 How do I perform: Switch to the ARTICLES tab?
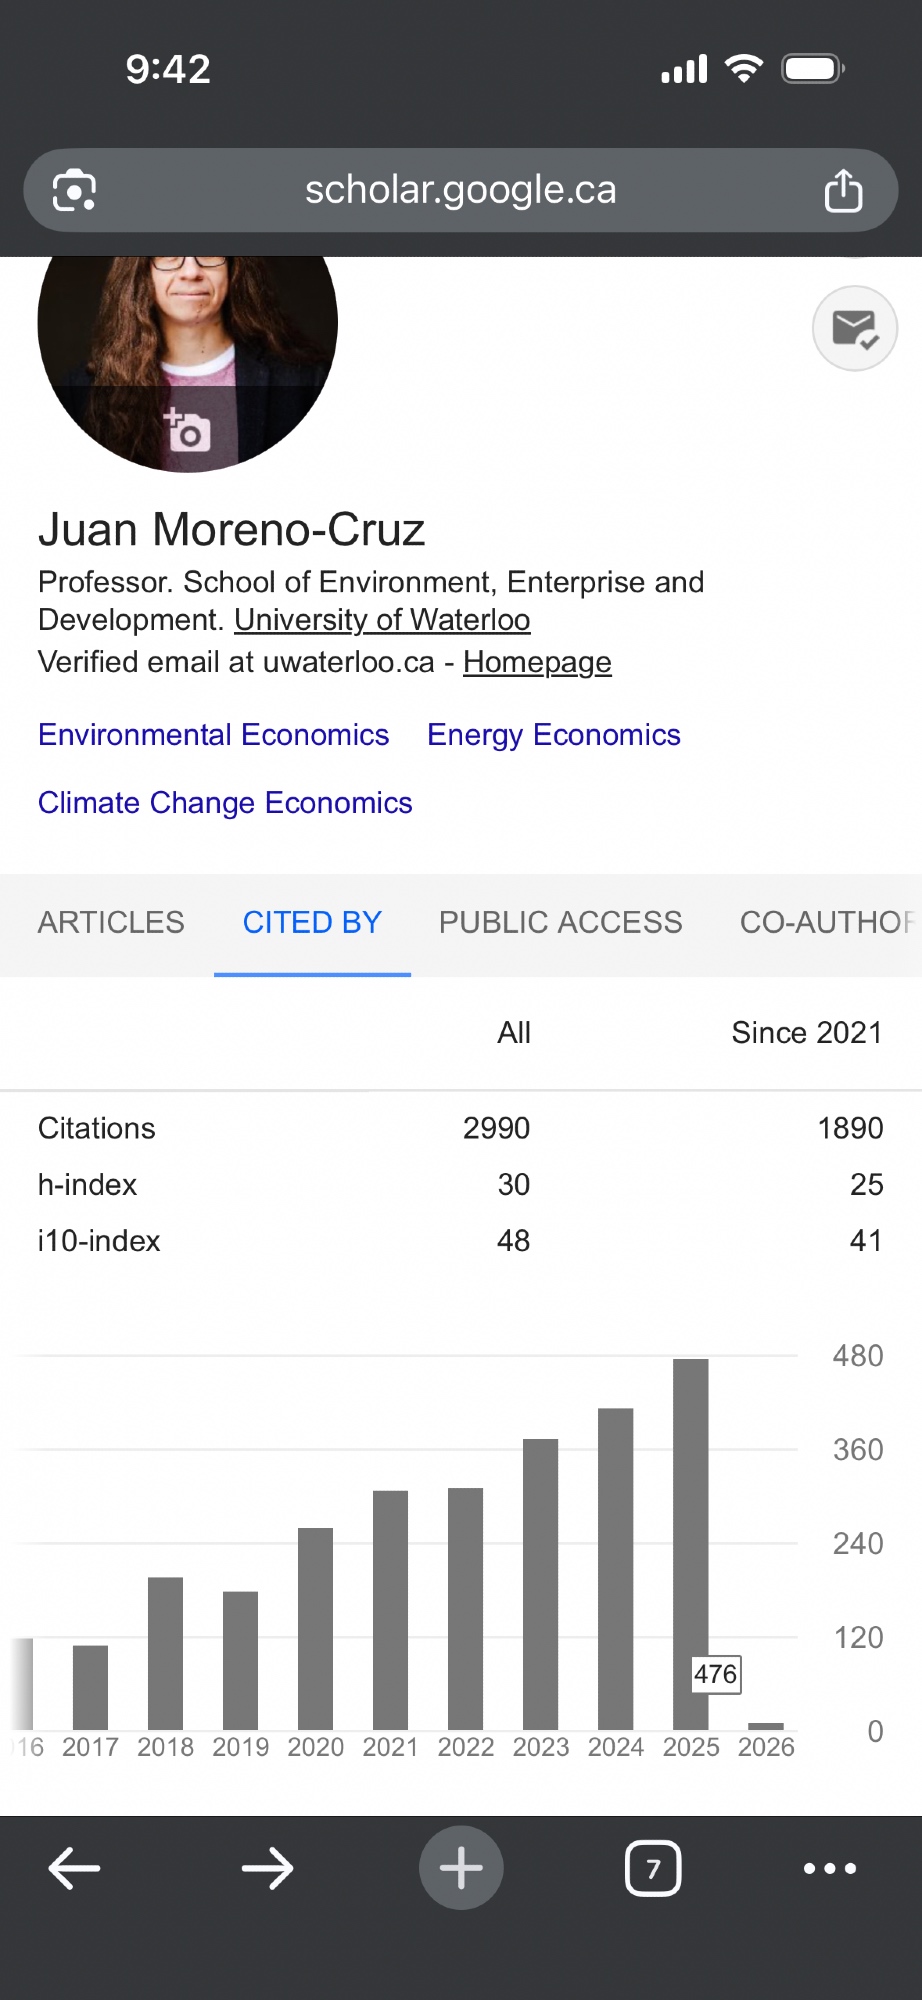pyautogui.click(x=111, y=922)
